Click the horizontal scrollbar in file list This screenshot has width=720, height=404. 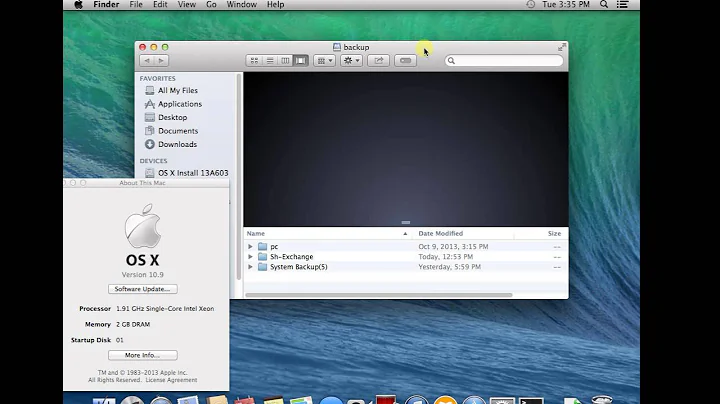[379, 295]
